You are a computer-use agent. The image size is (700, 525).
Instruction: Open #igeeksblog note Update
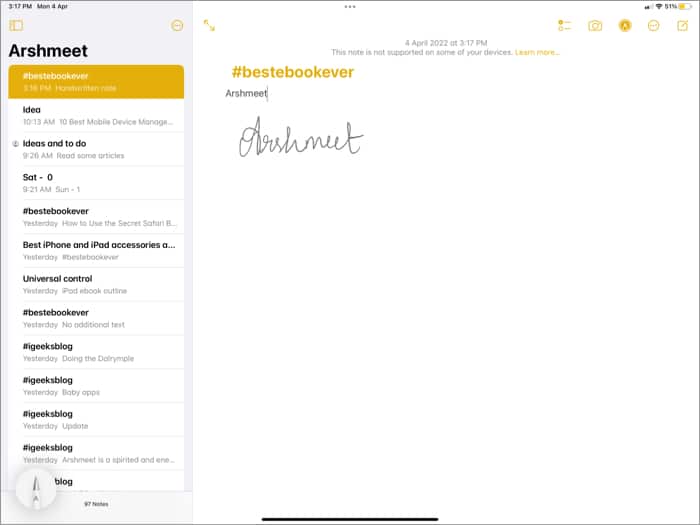click(x=96, y=420)
